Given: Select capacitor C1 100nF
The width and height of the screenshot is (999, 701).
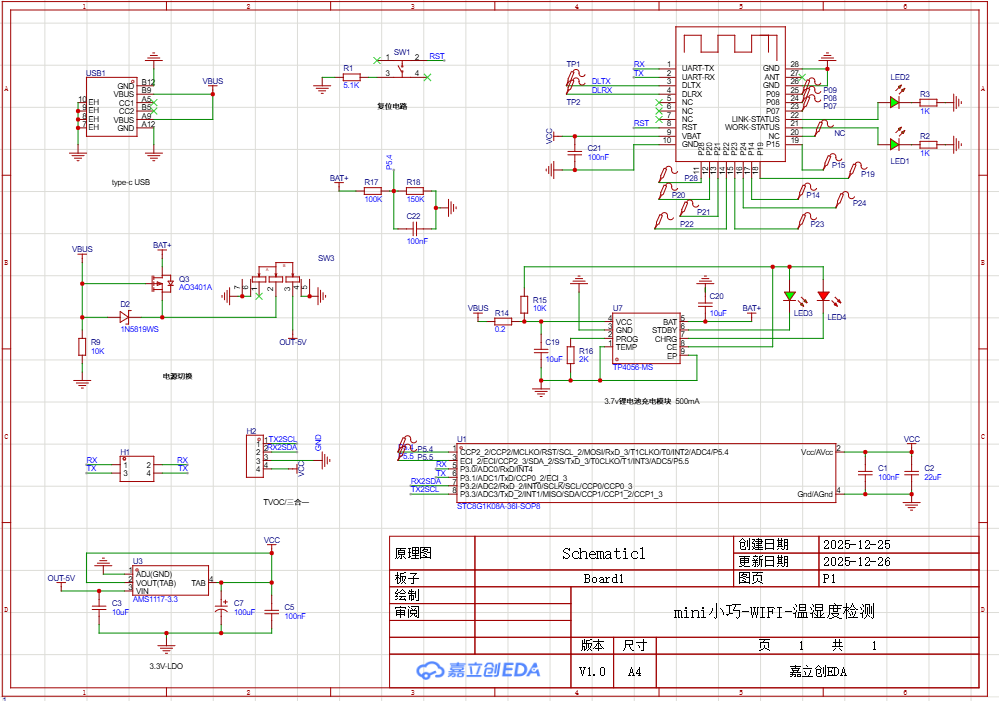Looking at the screenshot, I should [x=865, y=473].
